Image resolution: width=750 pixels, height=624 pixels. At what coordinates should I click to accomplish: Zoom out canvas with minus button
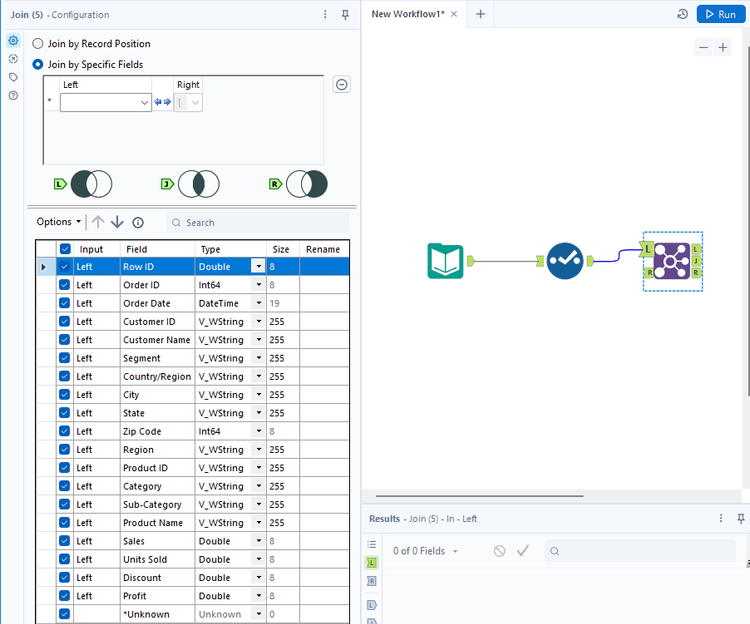703,47
